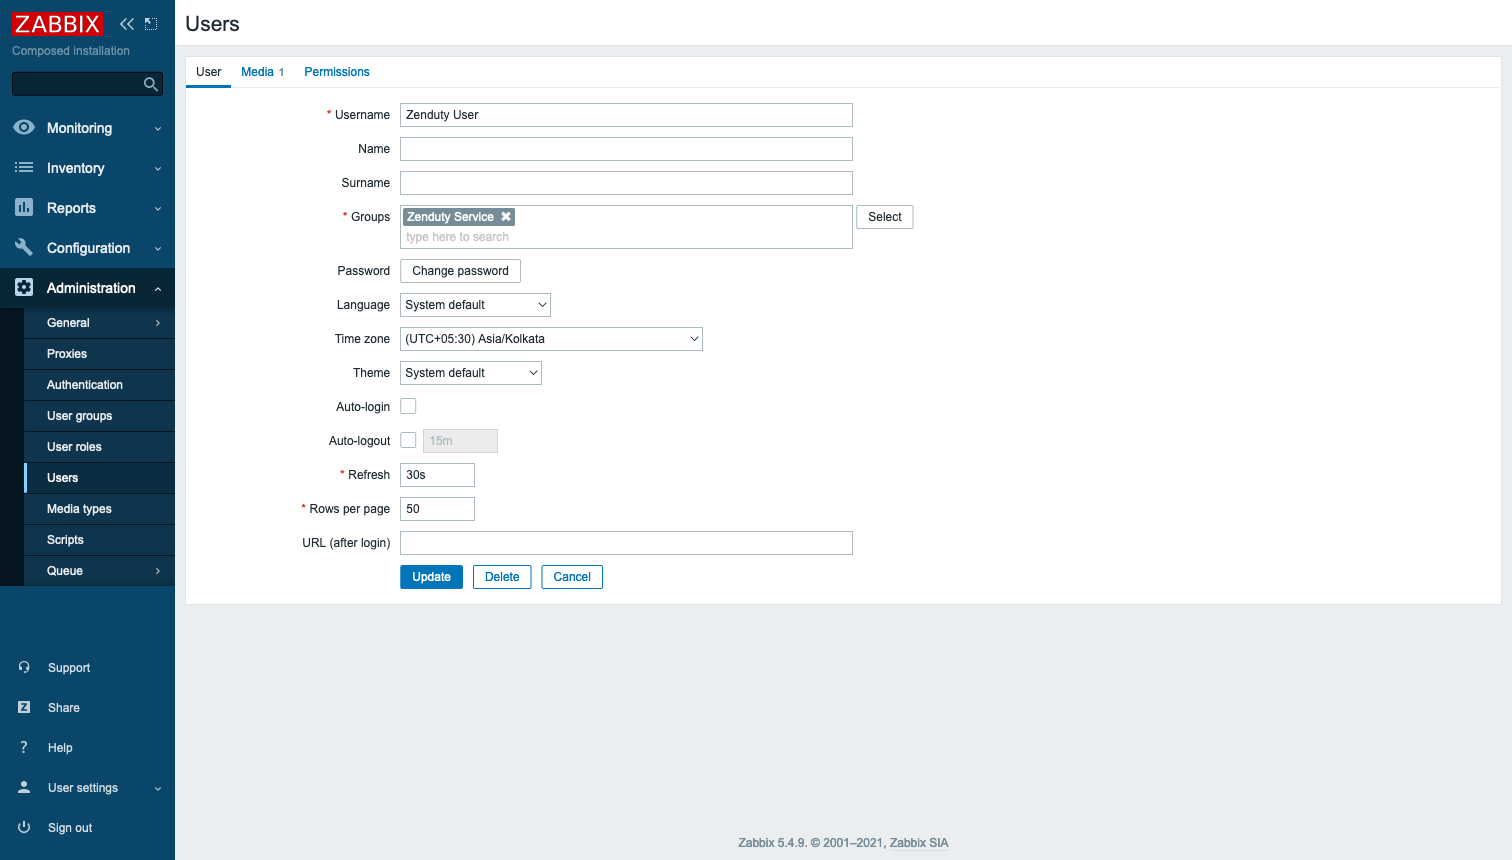Focus the Surname input field
The image size is (1512, 860).
click(626, 183)
